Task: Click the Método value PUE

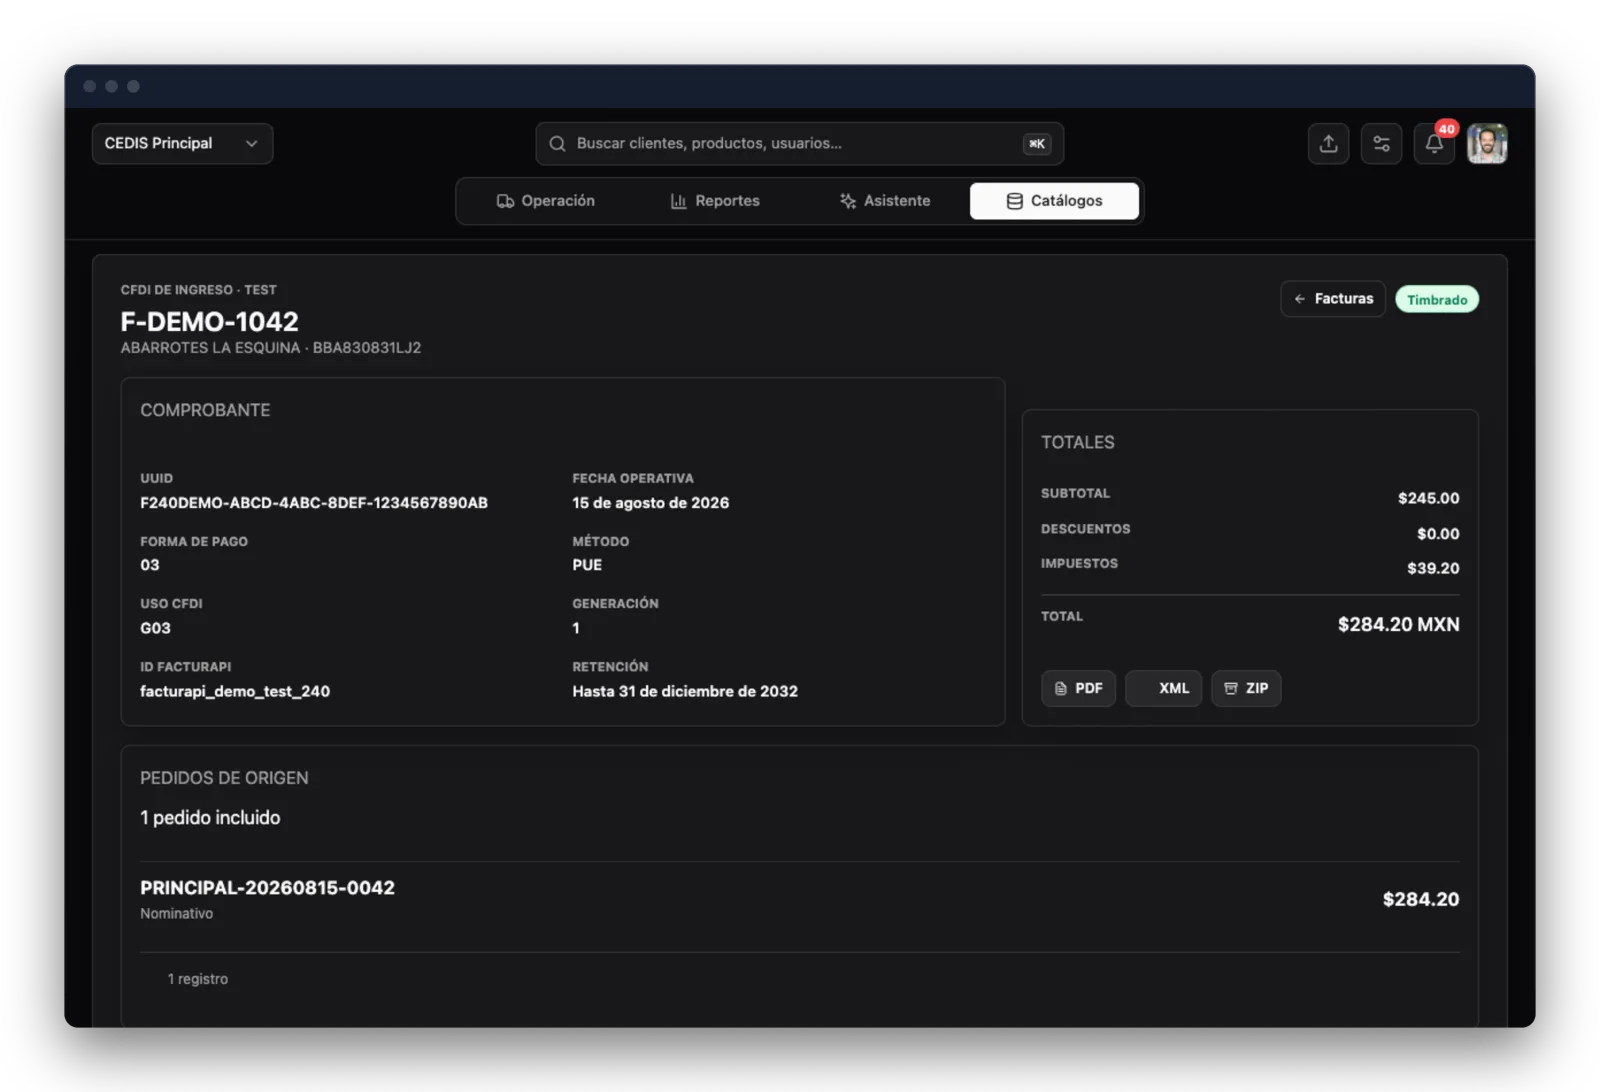Action: [x=587, y=565]
